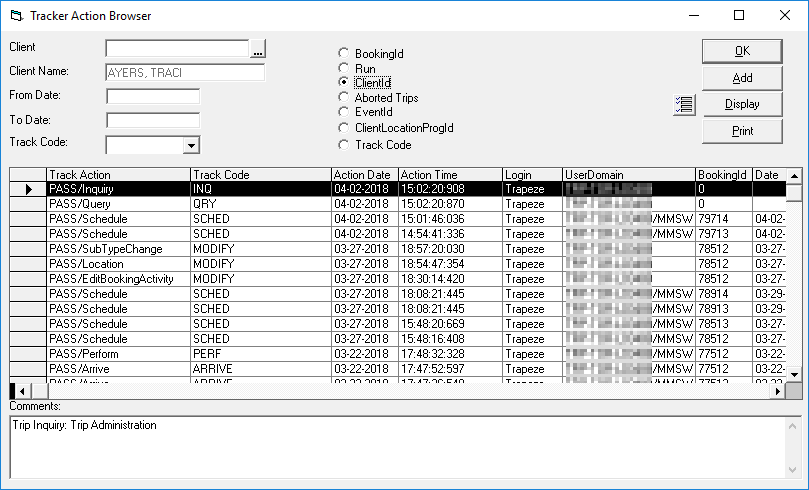
Task: Click the Login column header
Action: (x=532, y=175)
